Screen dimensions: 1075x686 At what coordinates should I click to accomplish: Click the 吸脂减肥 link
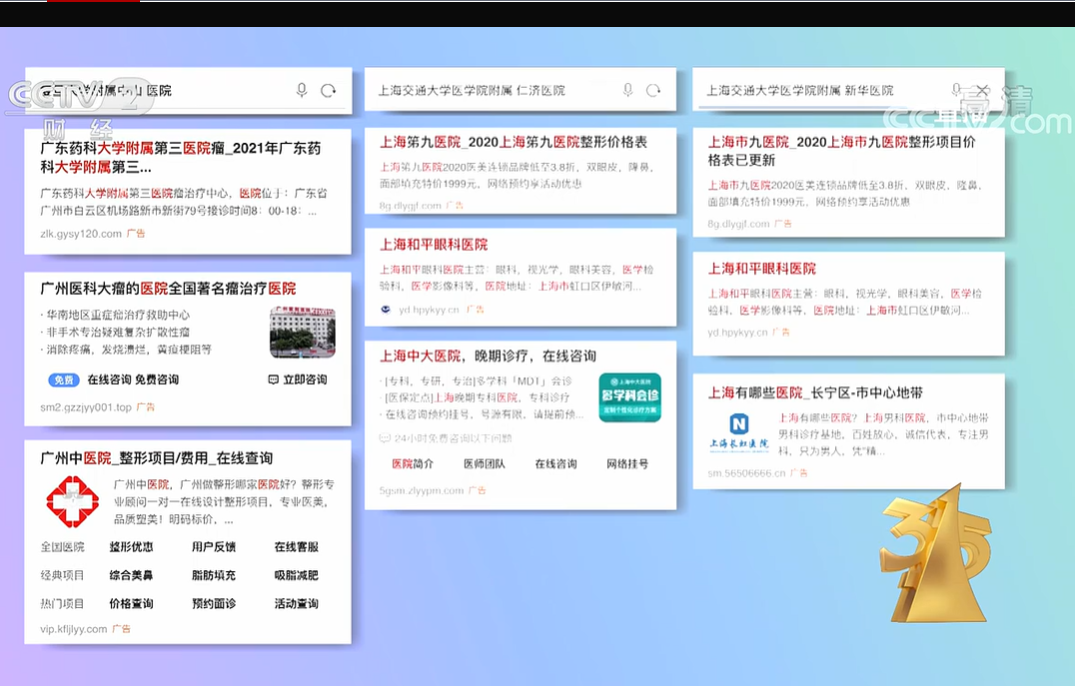296,575
